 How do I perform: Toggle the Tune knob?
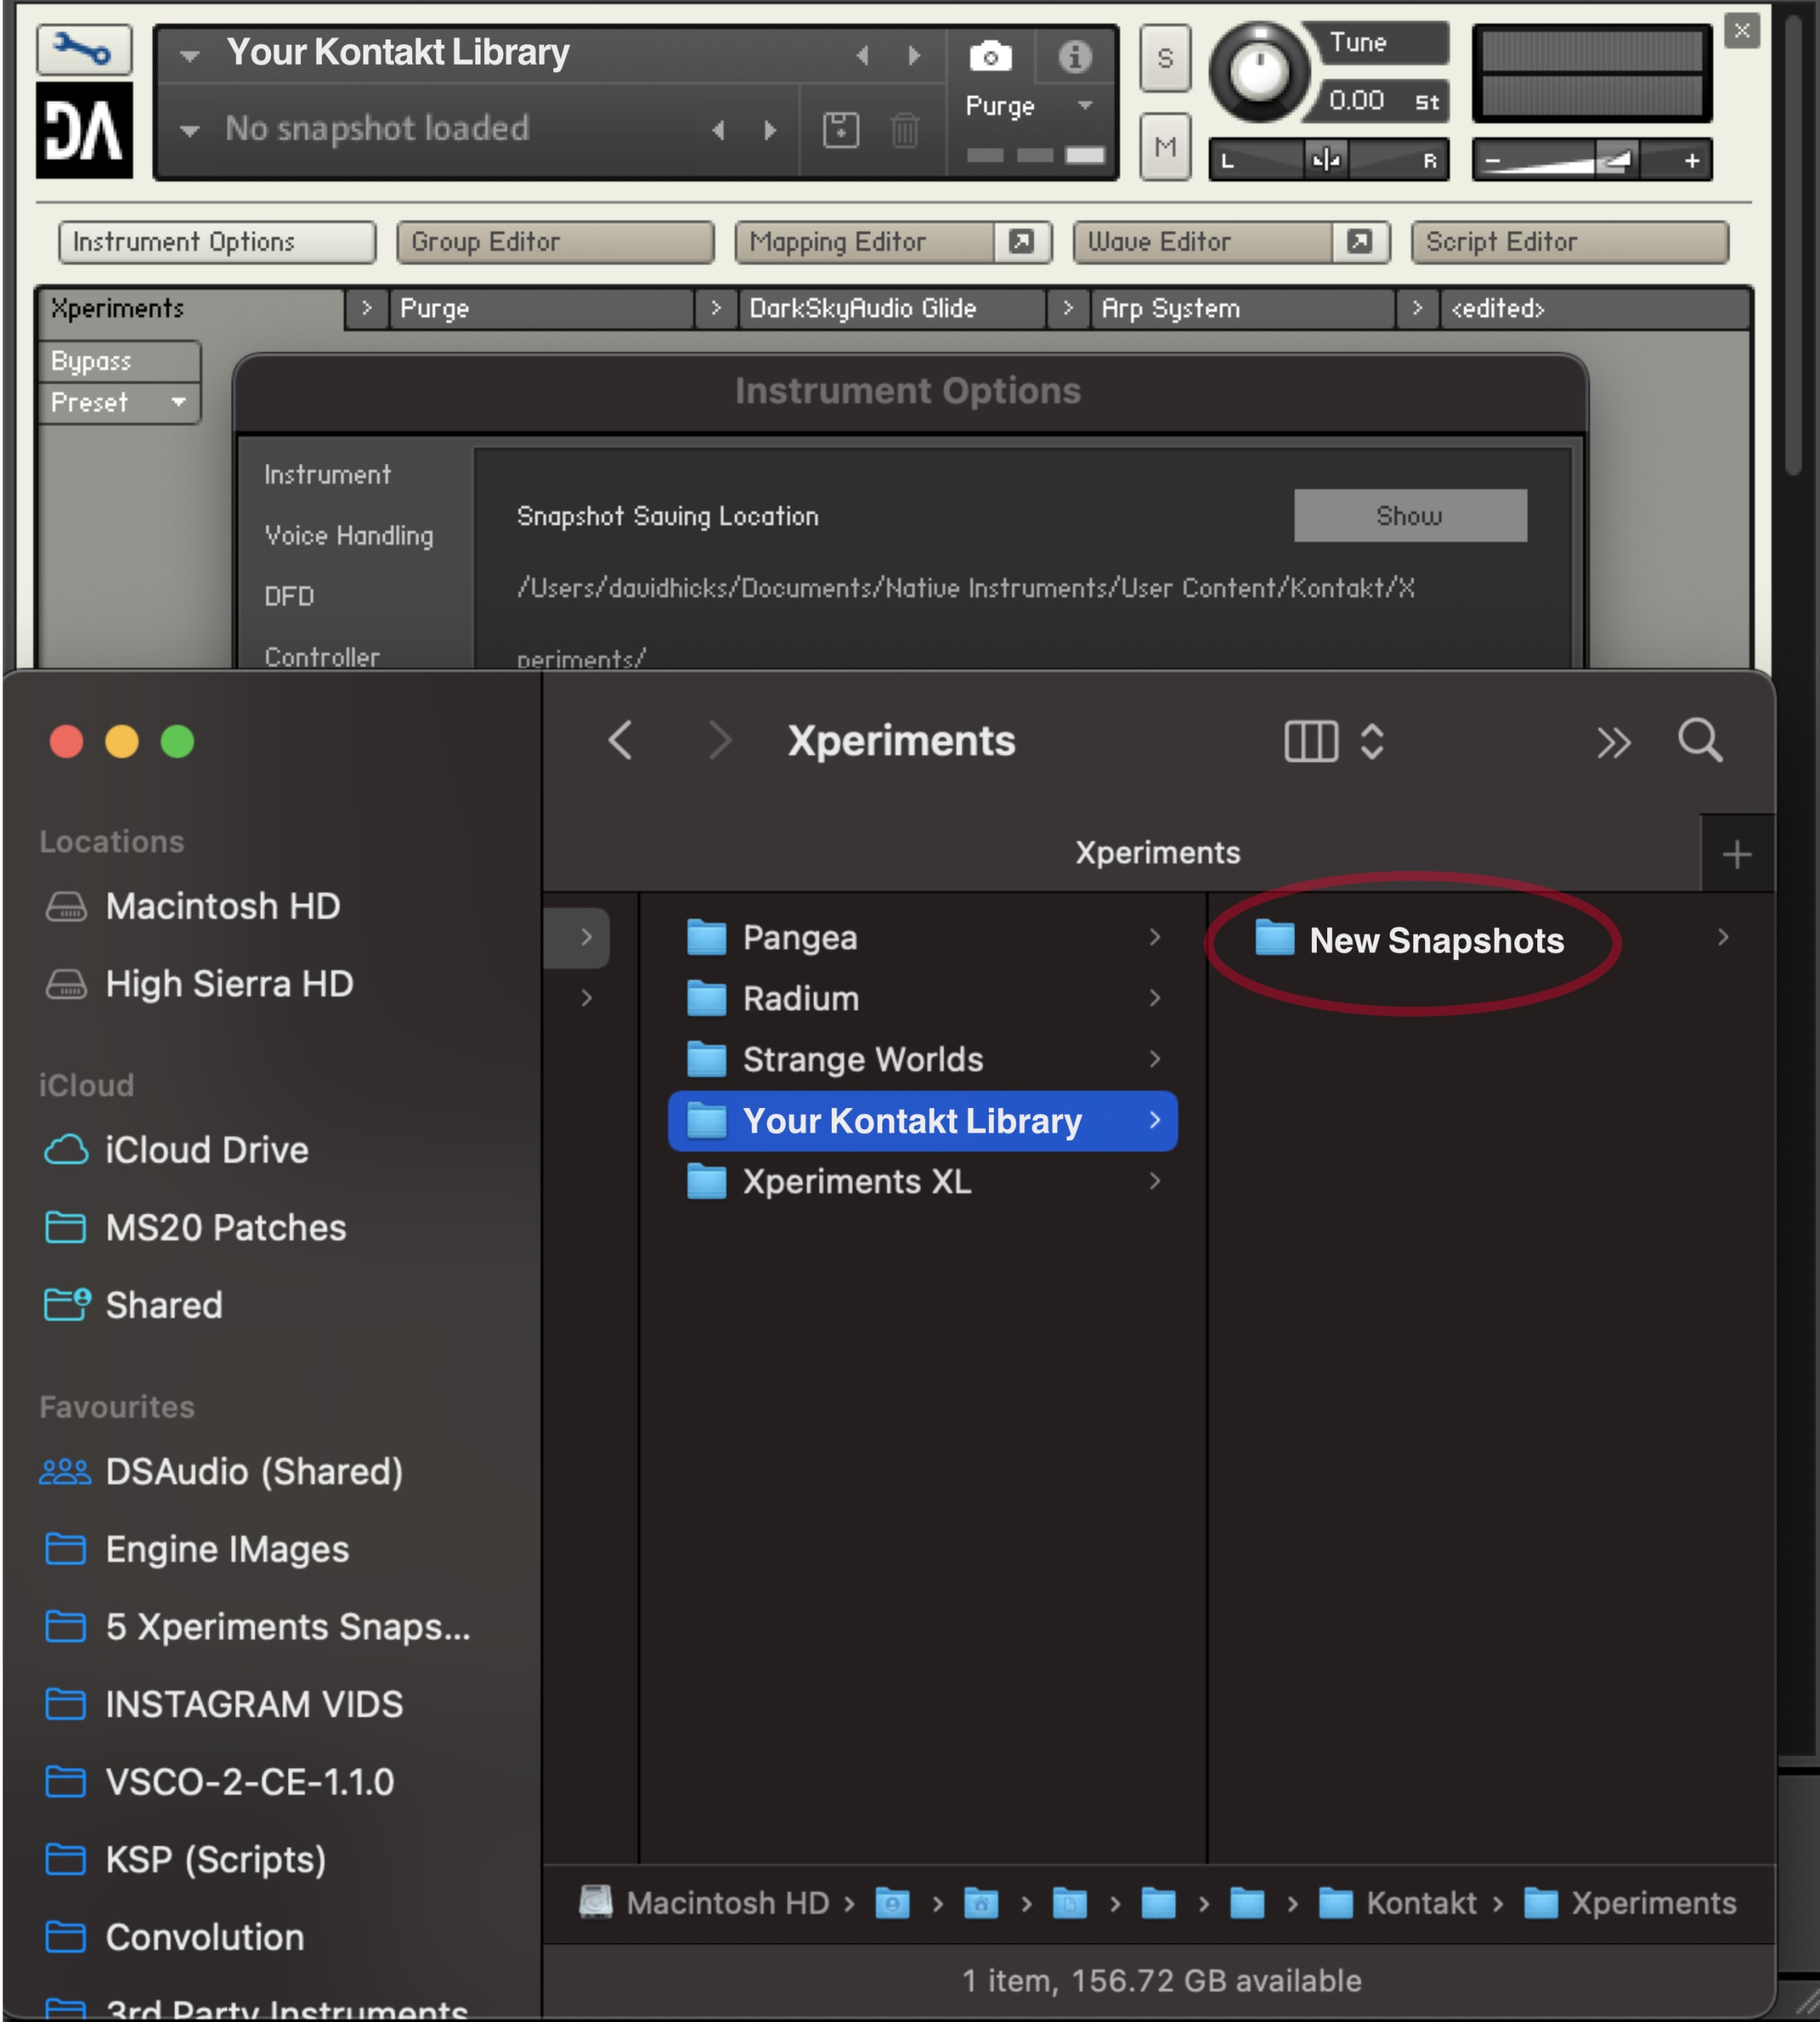click(x=1258, y=73)
